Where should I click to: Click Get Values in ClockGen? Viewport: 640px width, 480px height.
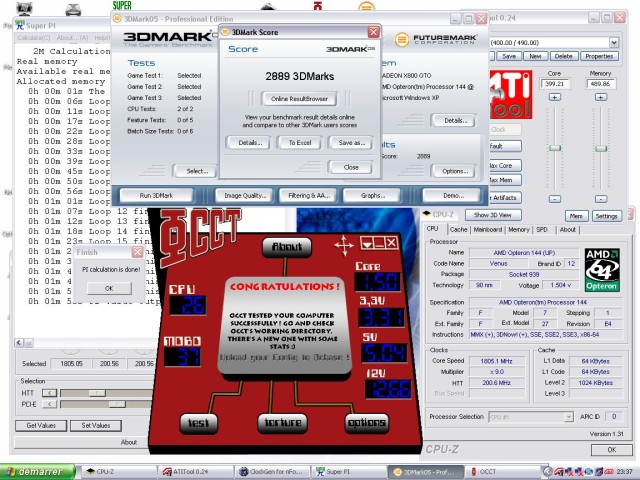click(41, 426)
